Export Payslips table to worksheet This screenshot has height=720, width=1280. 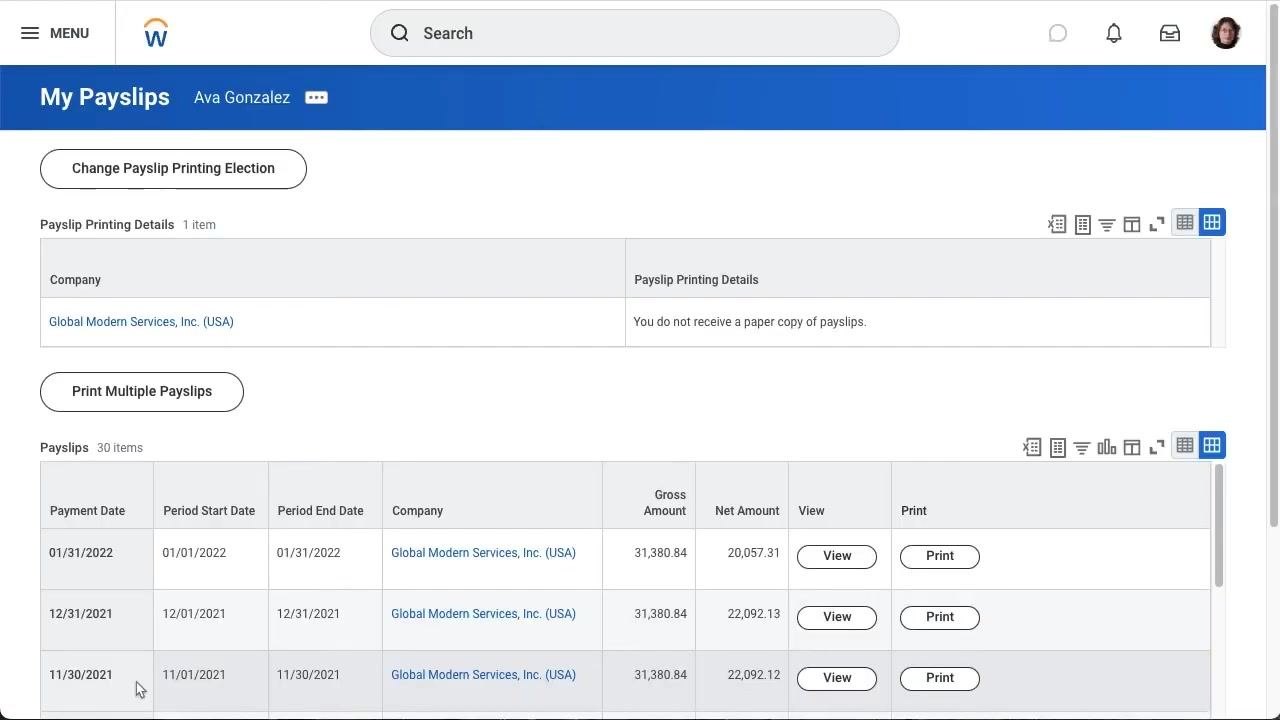point(1057,447)
